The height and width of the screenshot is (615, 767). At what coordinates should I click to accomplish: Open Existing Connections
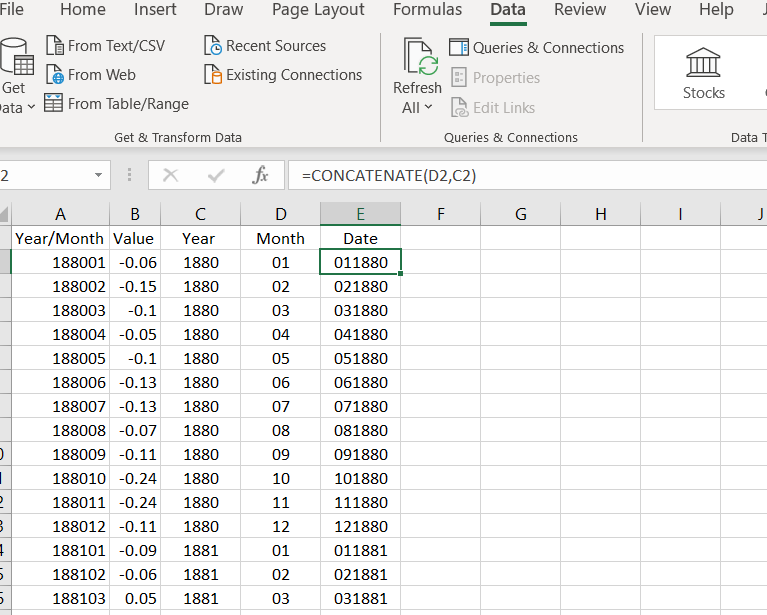click(283, 75)
